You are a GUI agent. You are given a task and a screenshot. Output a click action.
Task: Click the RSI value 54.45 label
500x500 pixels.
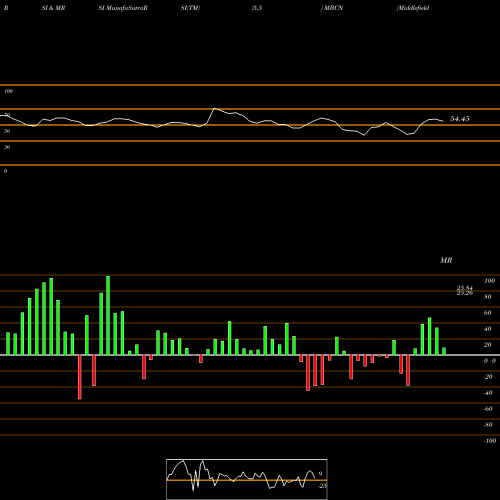(460, 119)
